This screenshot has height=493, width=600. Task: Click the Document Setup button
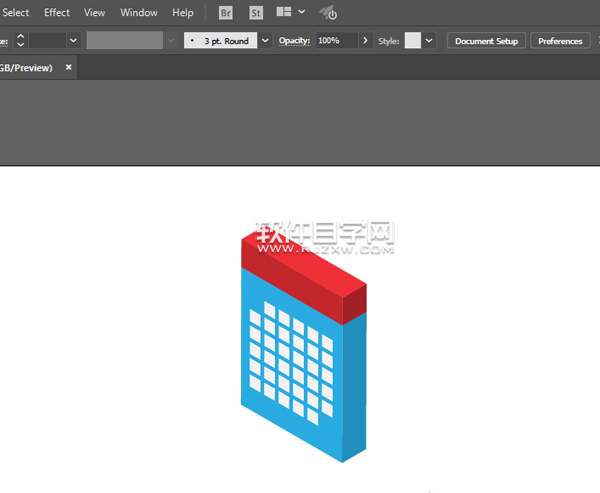click(x=487, y=41)
